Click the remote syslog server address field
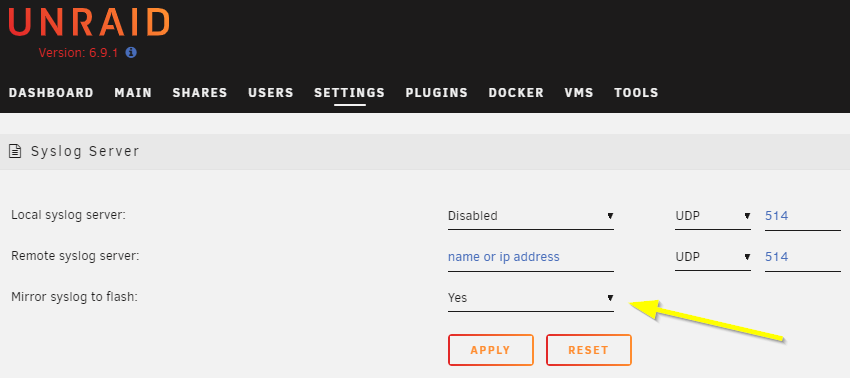 pos(531,257)
